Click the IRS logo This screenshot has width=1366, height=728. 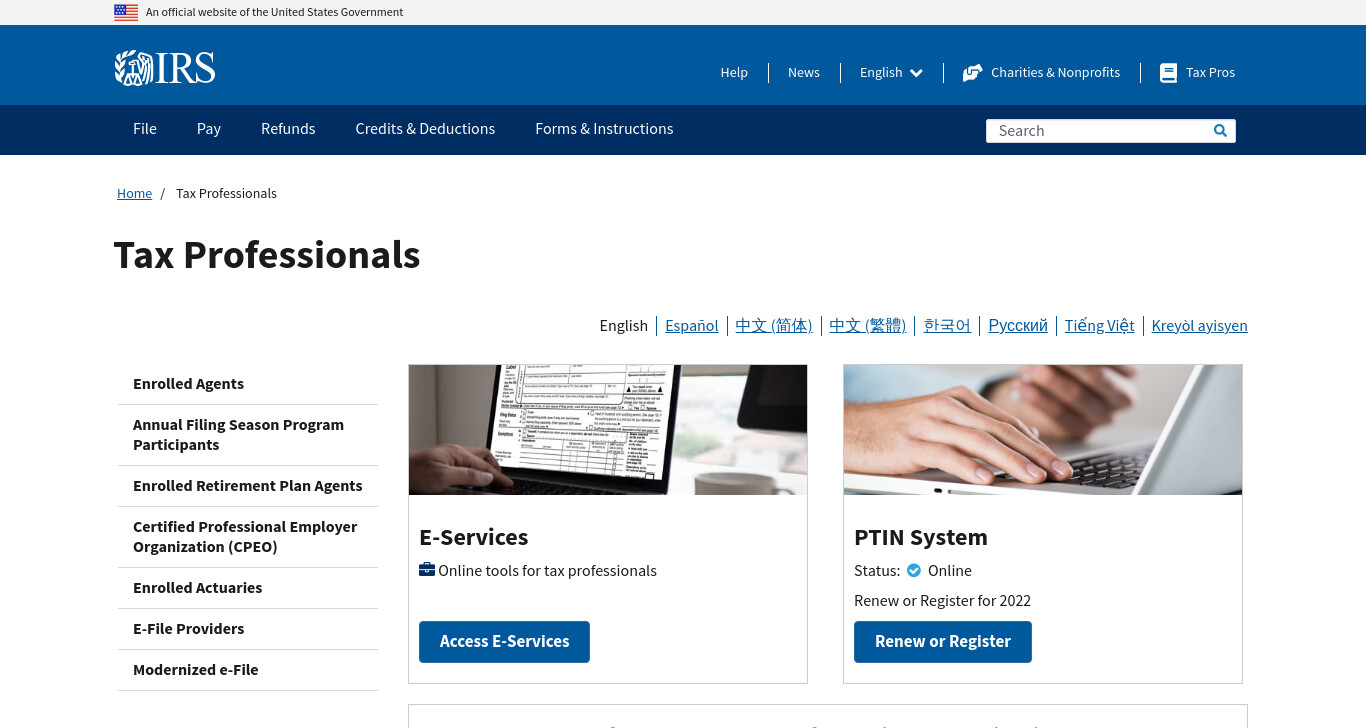(165, 68)
